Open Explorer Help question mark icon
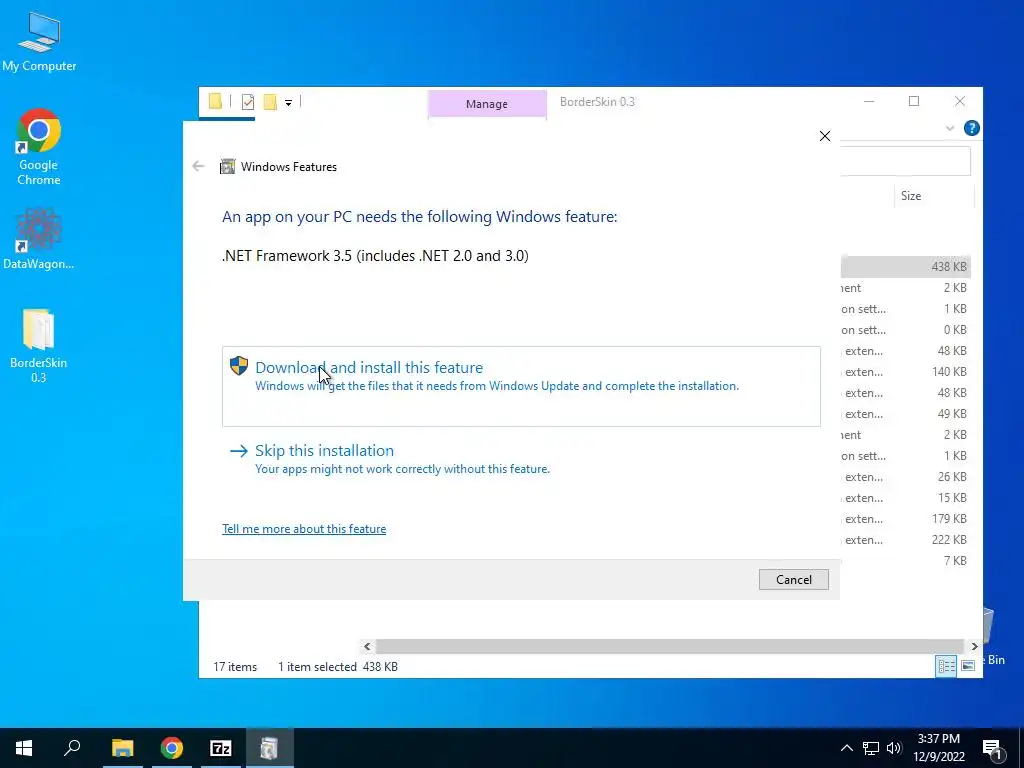Screen dimensions: 1024x768 (971, 128)
